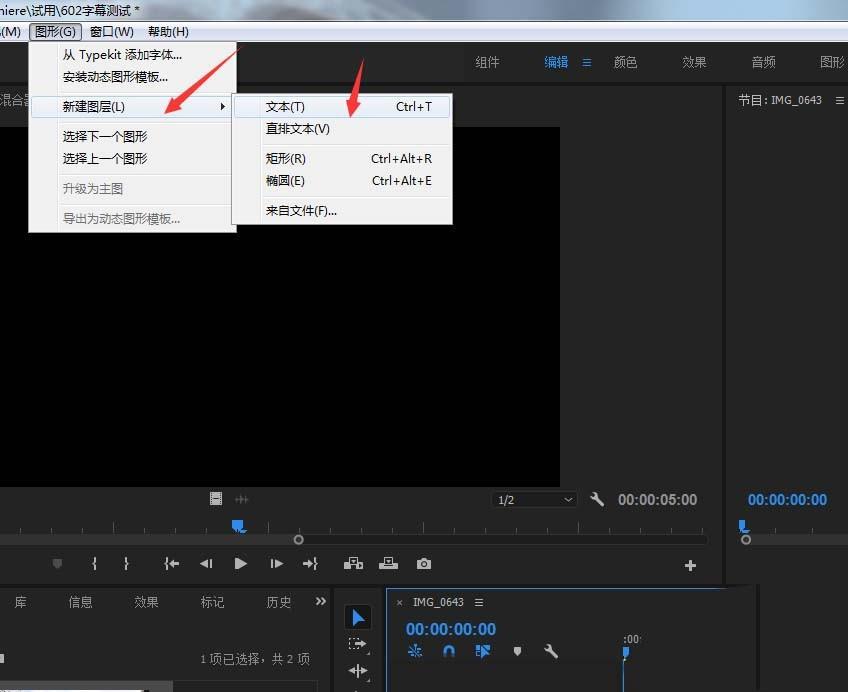This screenshot has width=848, height=692.
Task: Click the Step Forward icon
Action: [276, 564]
